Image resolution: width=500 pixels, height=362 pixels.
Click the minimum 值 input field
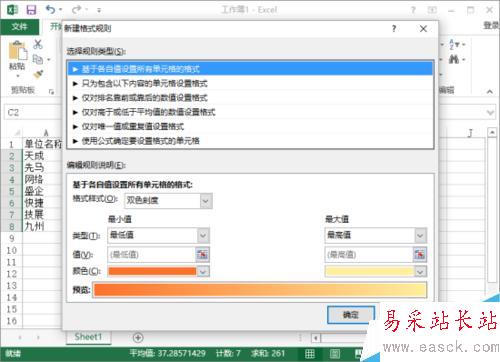click(x=151, y=255)
